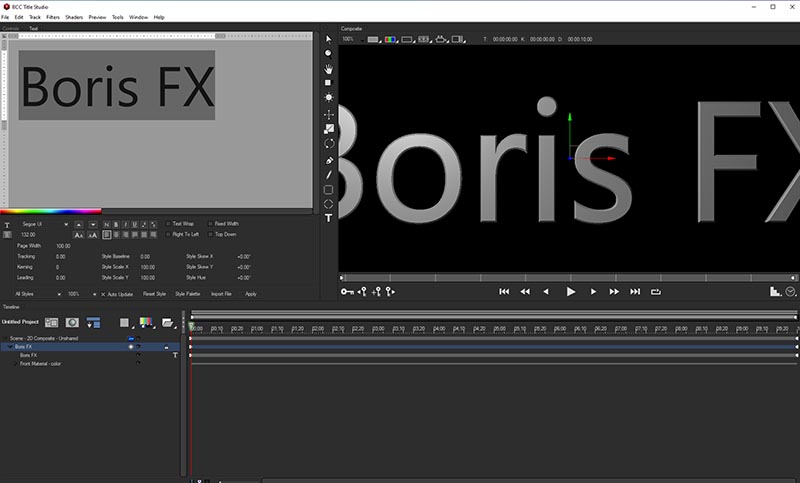
Task: Select the line drawing tool
Action: tap(329, 175)
